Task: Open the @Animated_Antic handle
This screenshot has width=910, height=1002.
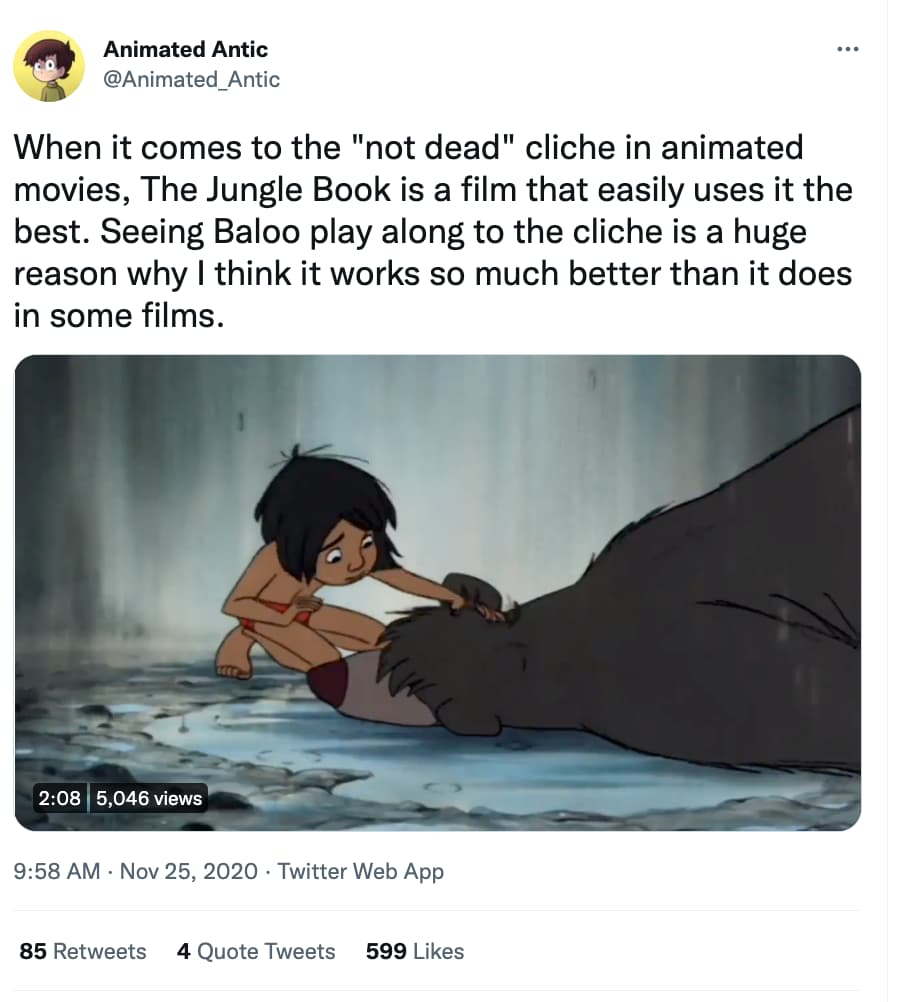Action: [190, 80]
